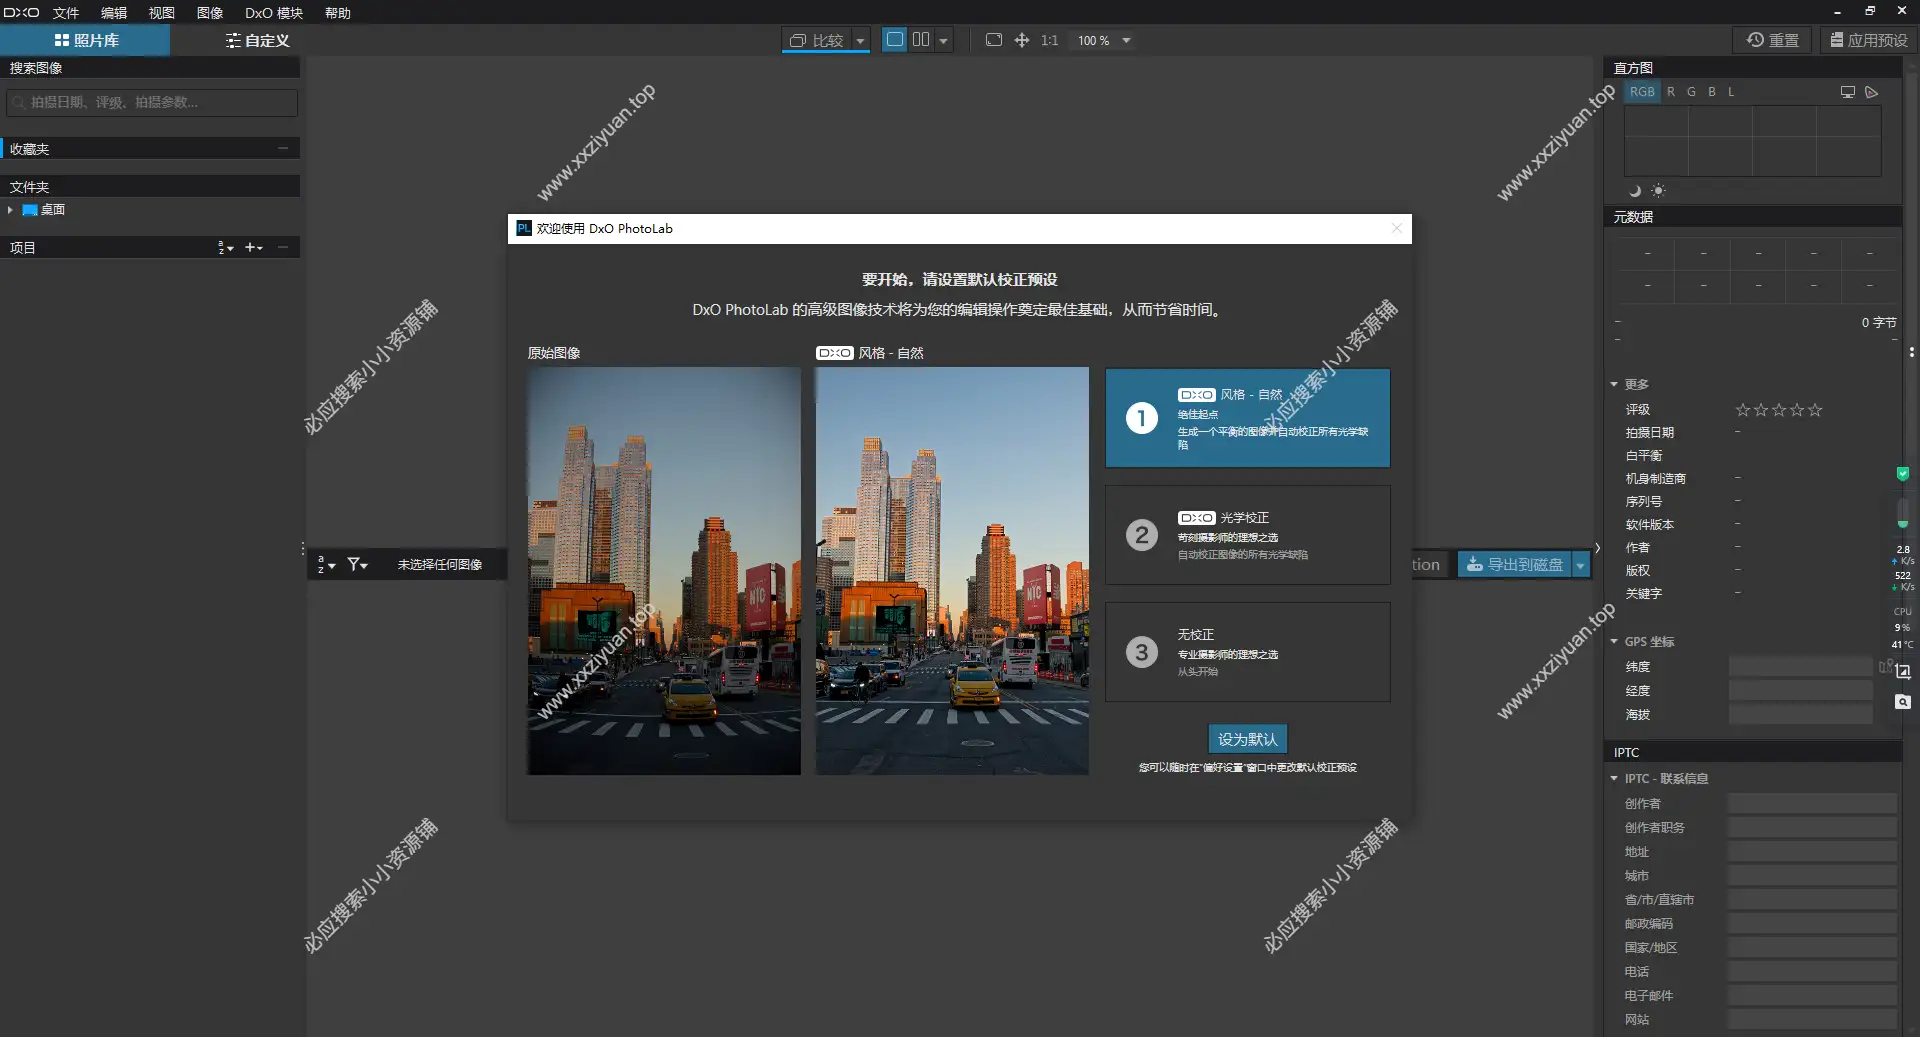Open the export to disk dropdown arrow

[1581, 565]
